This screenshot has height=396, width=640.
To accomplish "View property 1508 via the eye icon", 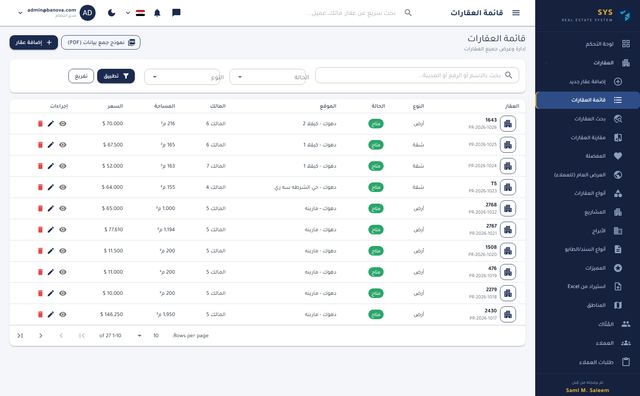I will point(62,251).
